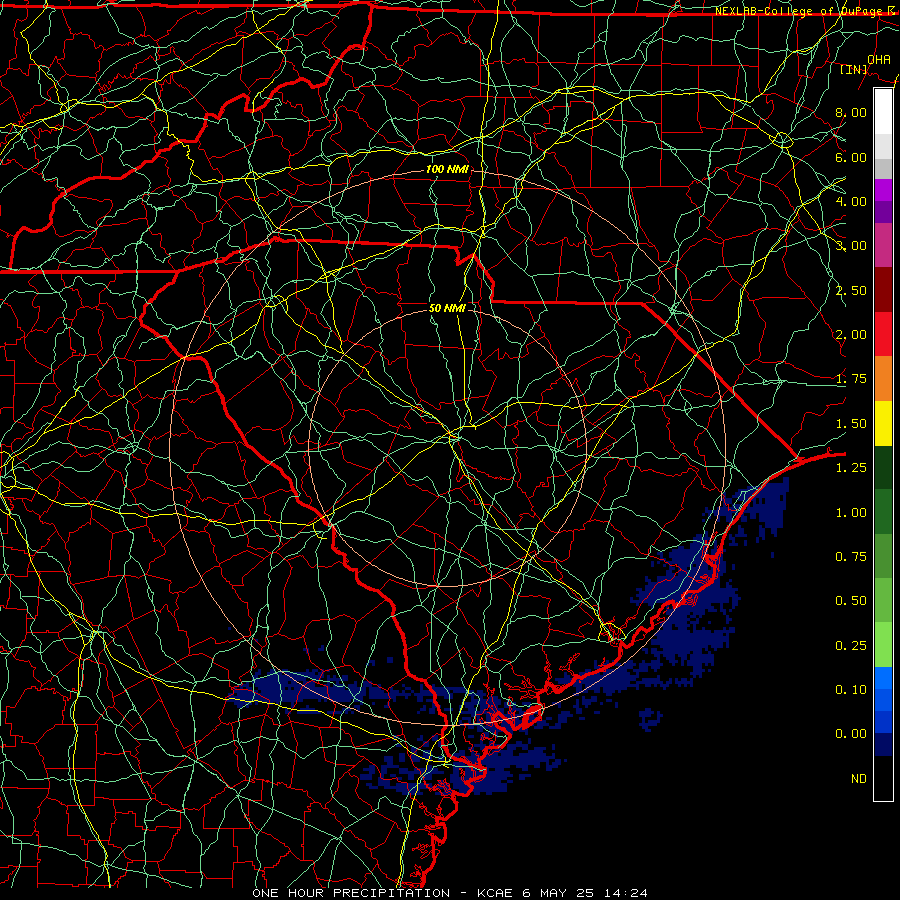The height and width of the screenshot is (900, 900).
Task: Click the 'ONE HOUR PRECIPITATION' caption text
Action: click(351, 893)
